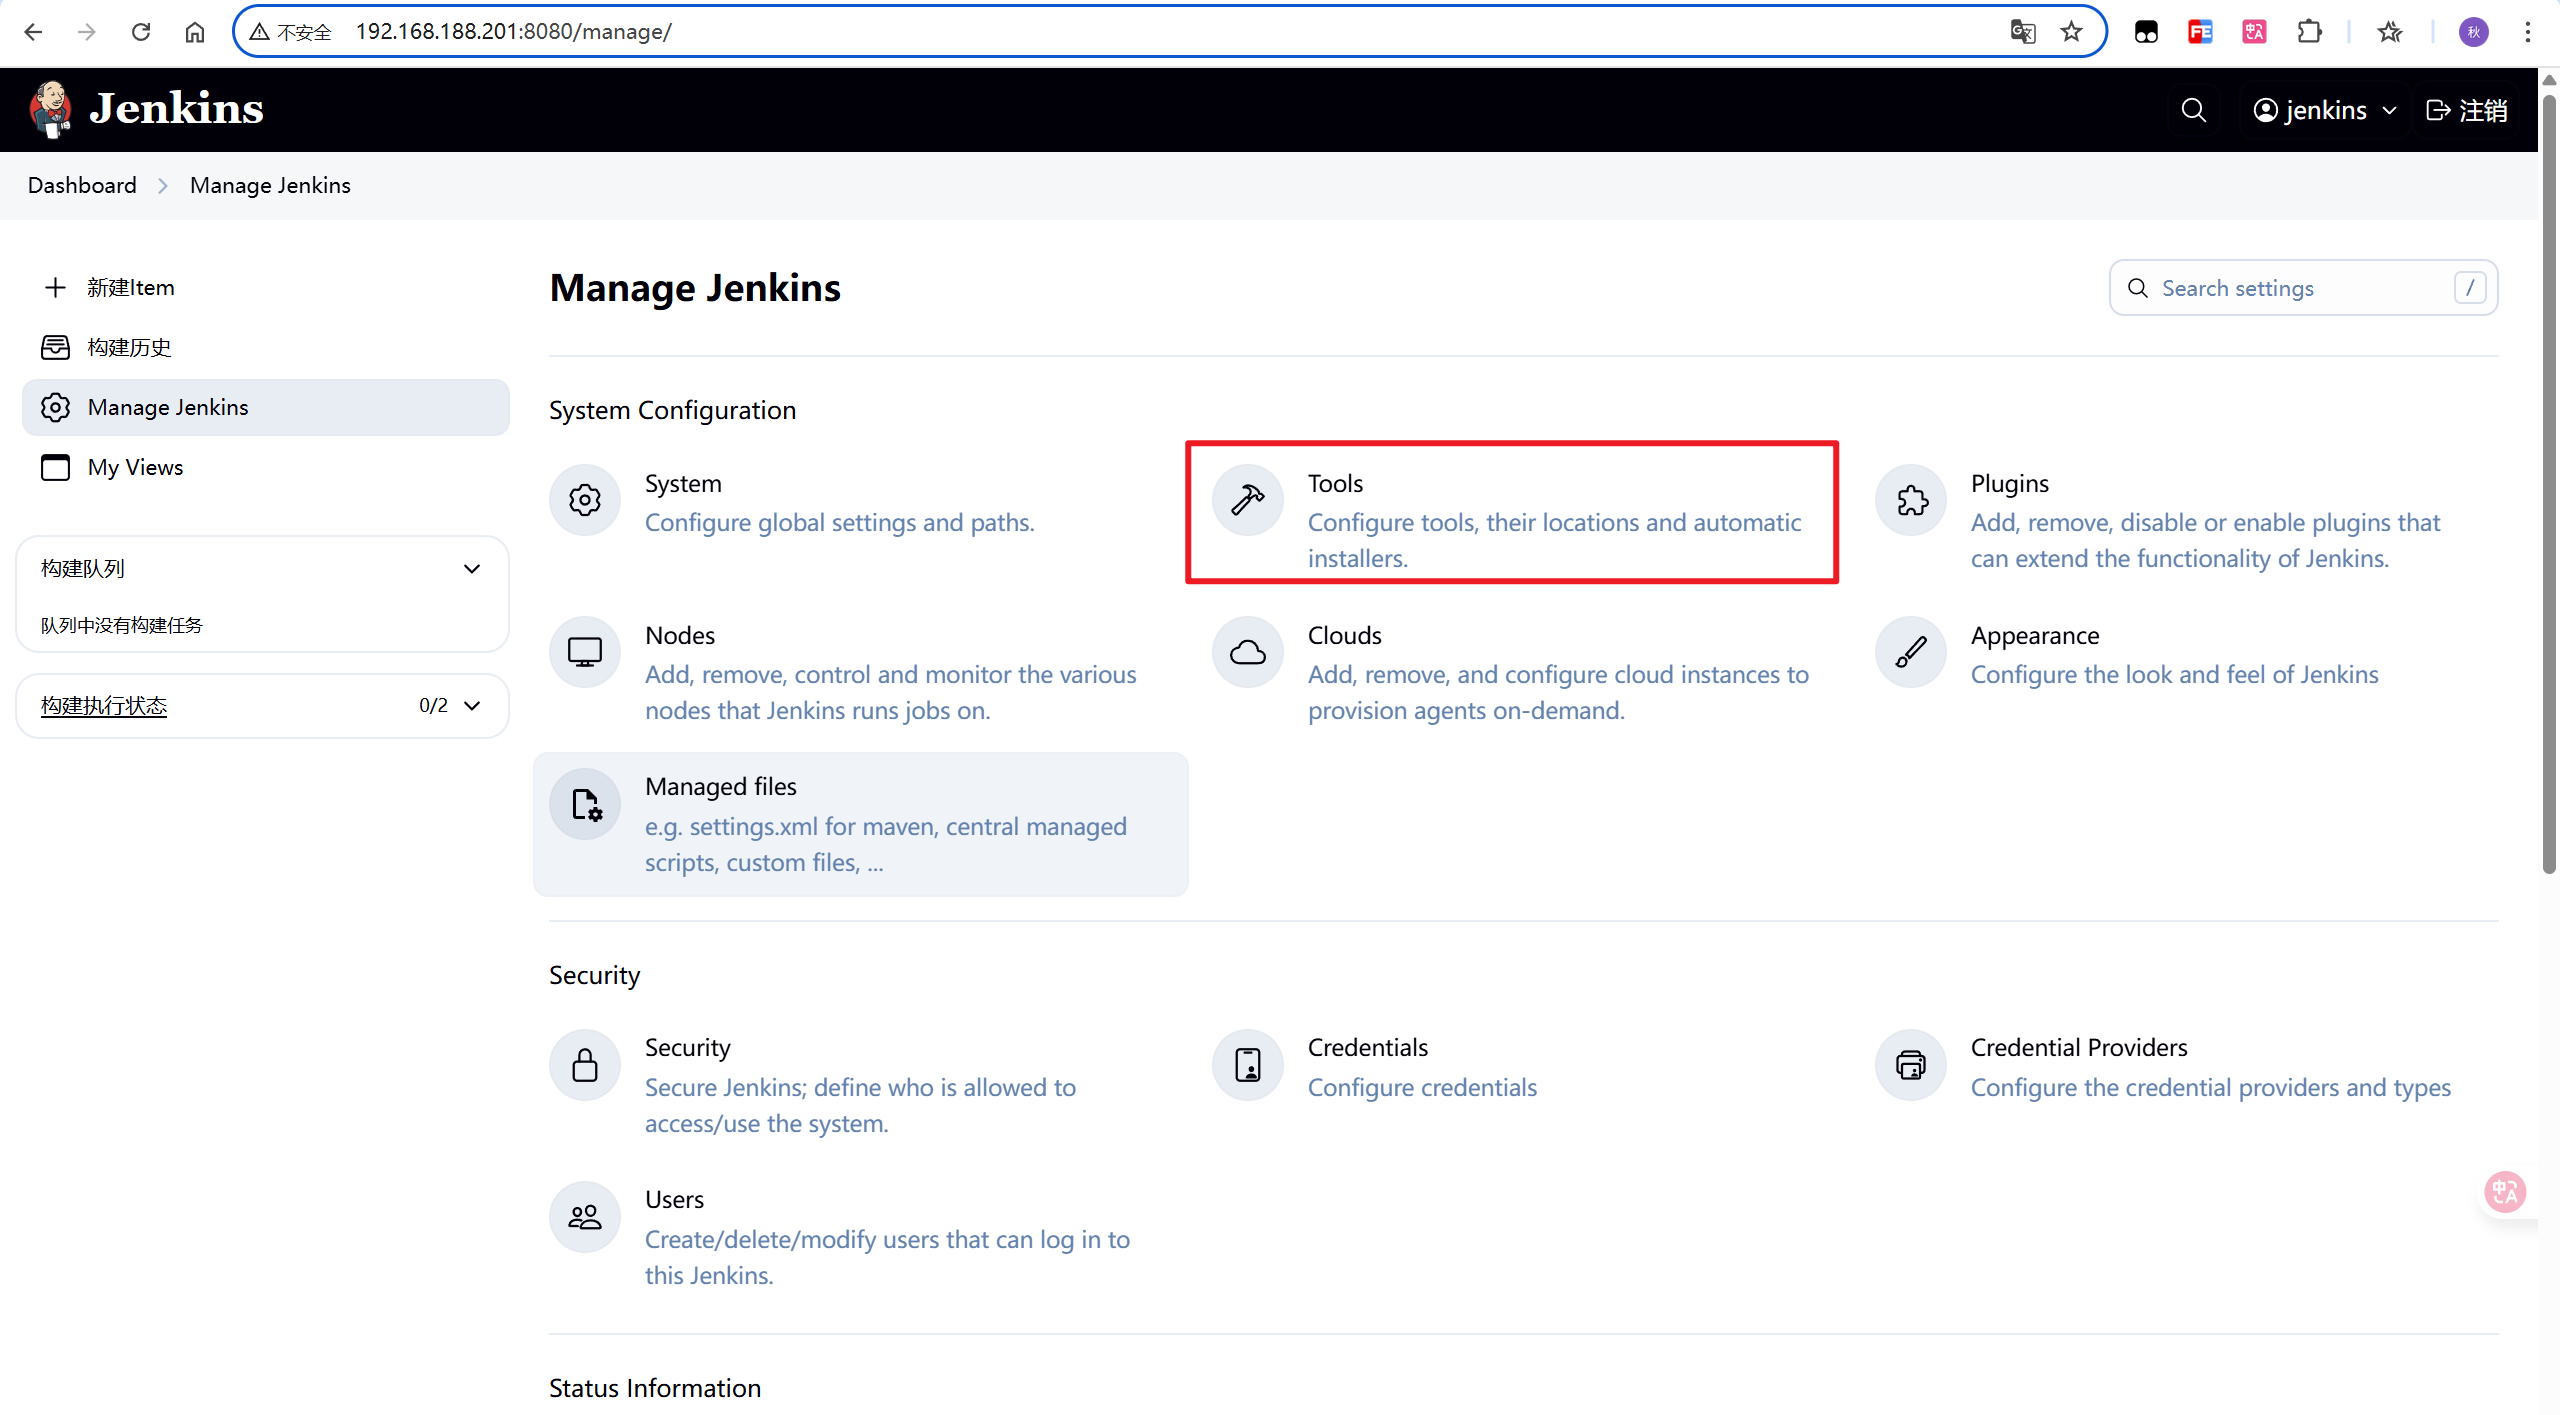Open the Clouds cloud icon
The height and width of the screenshot is (1415, 2560).
pyautogui.click(x=1247, y=652)
